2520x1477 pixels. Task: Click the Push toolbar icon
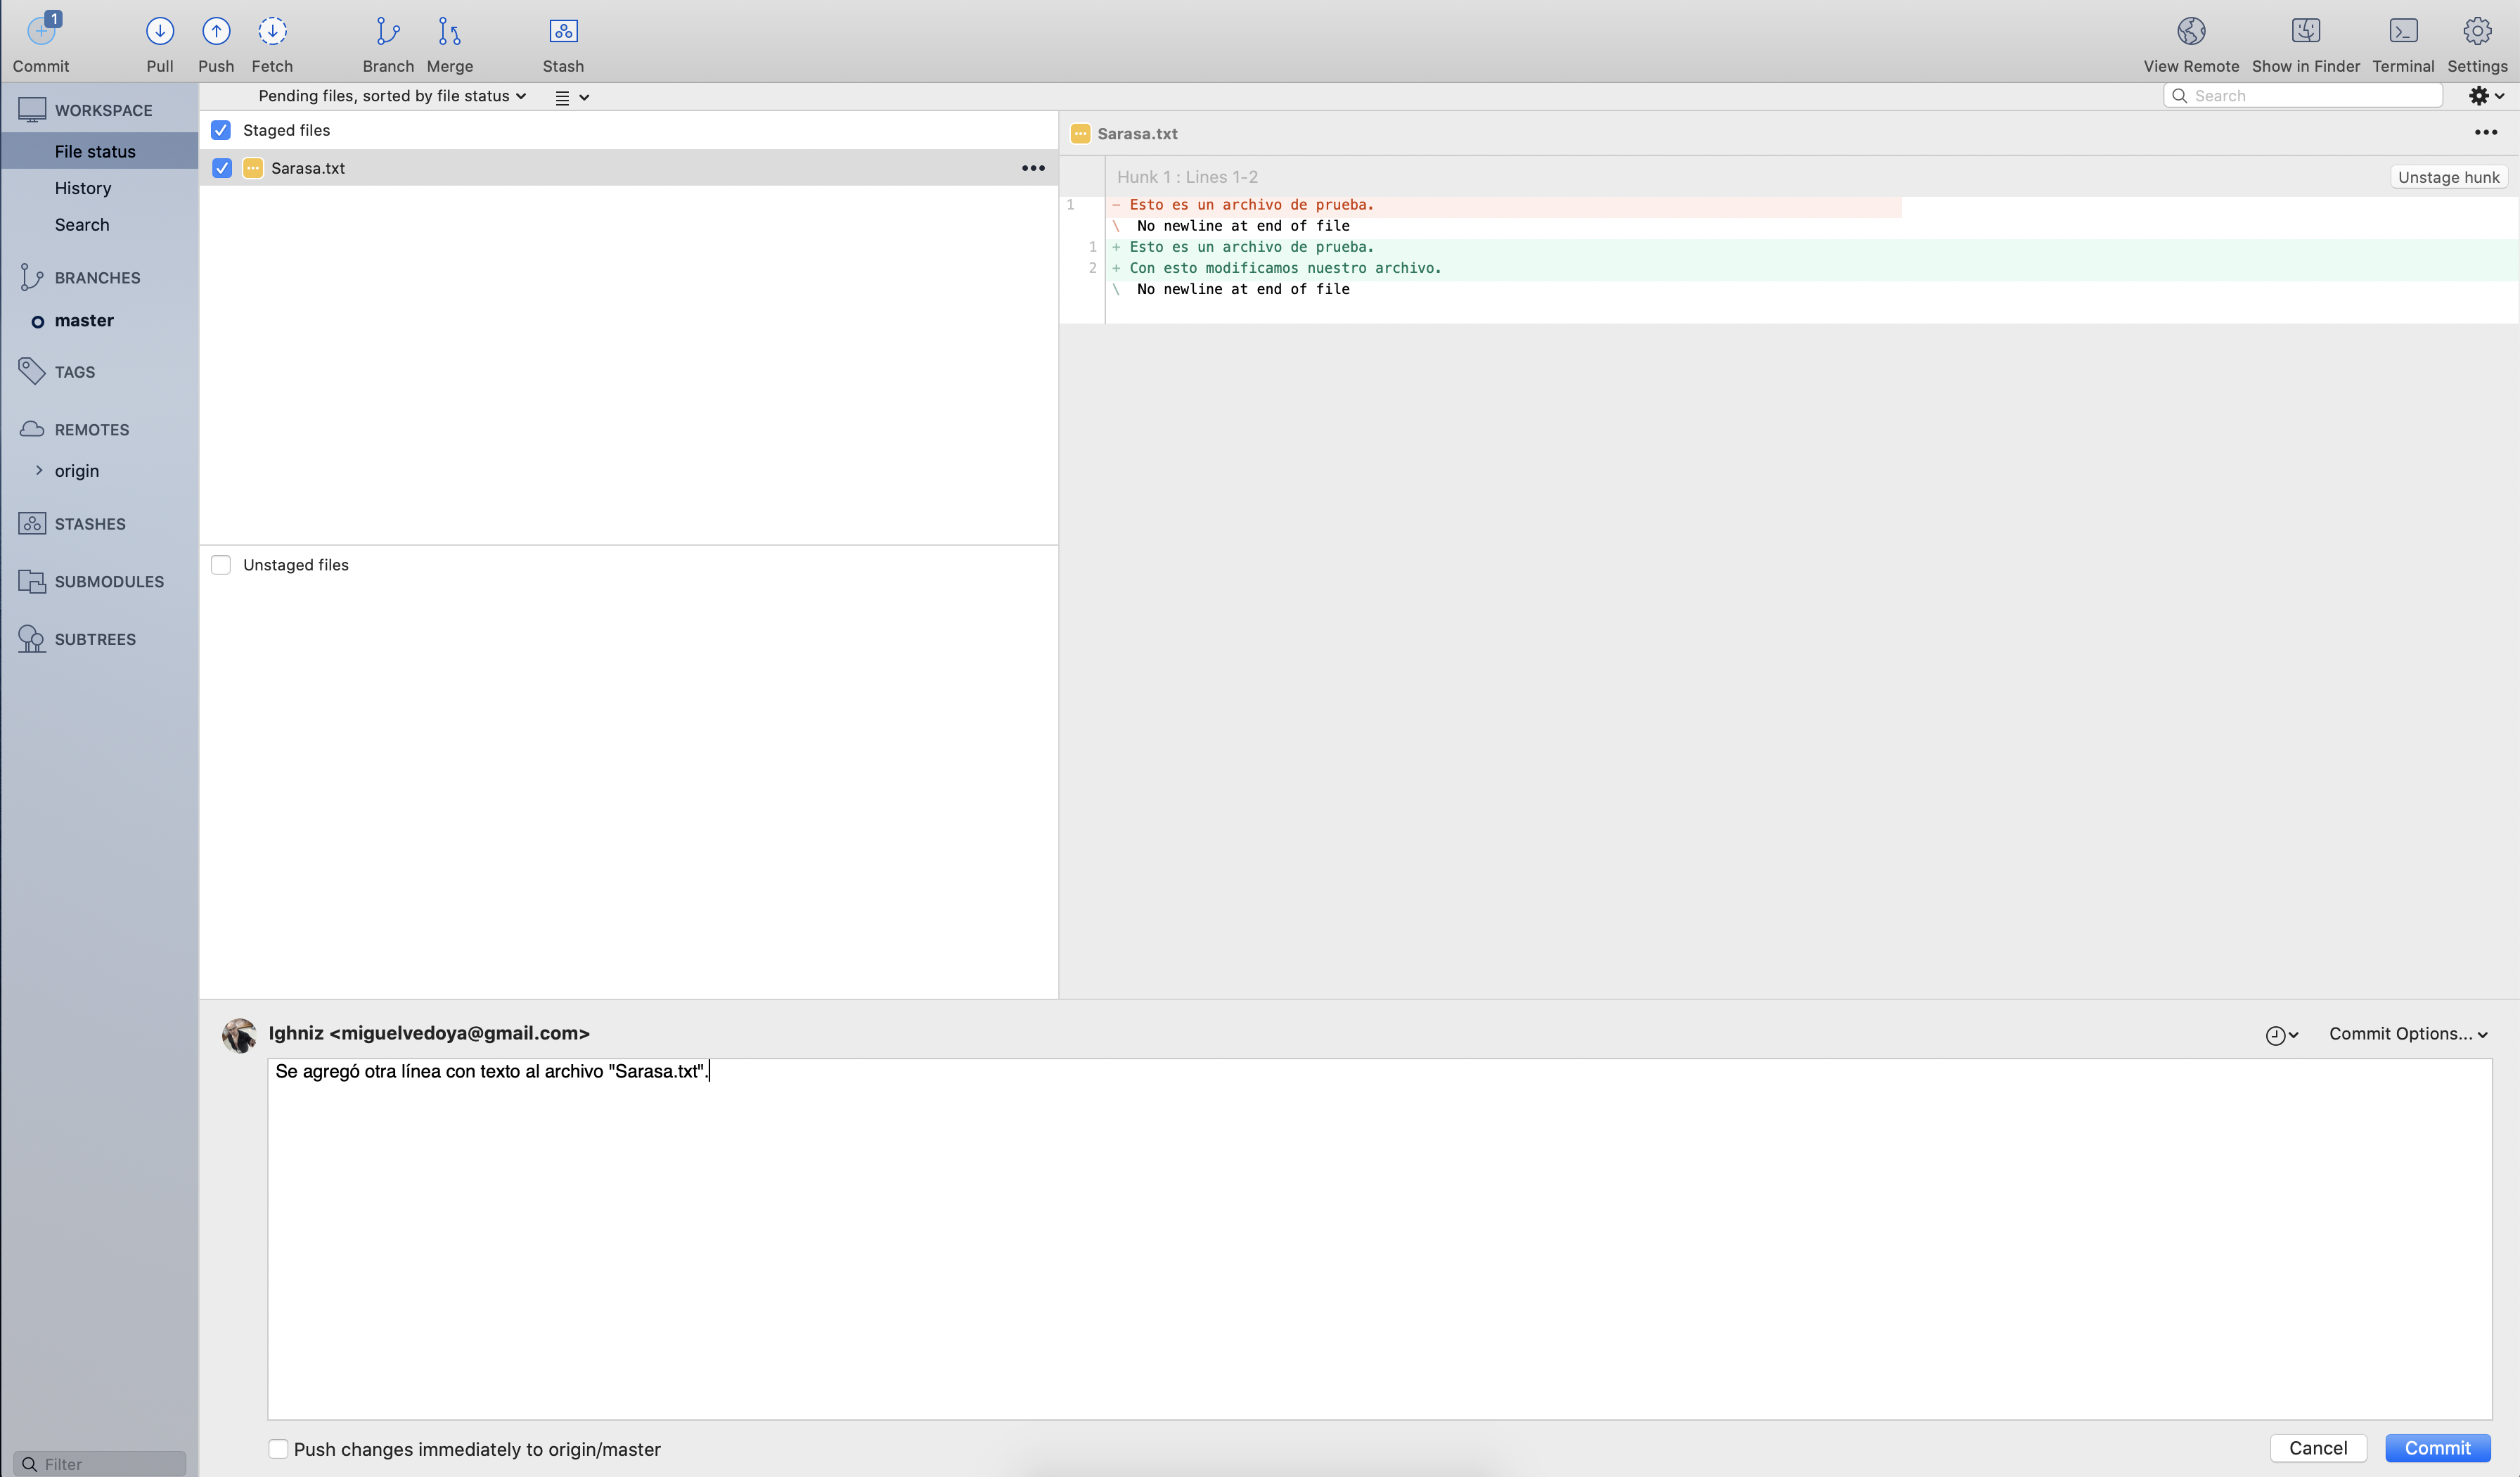tap(216, 32)
